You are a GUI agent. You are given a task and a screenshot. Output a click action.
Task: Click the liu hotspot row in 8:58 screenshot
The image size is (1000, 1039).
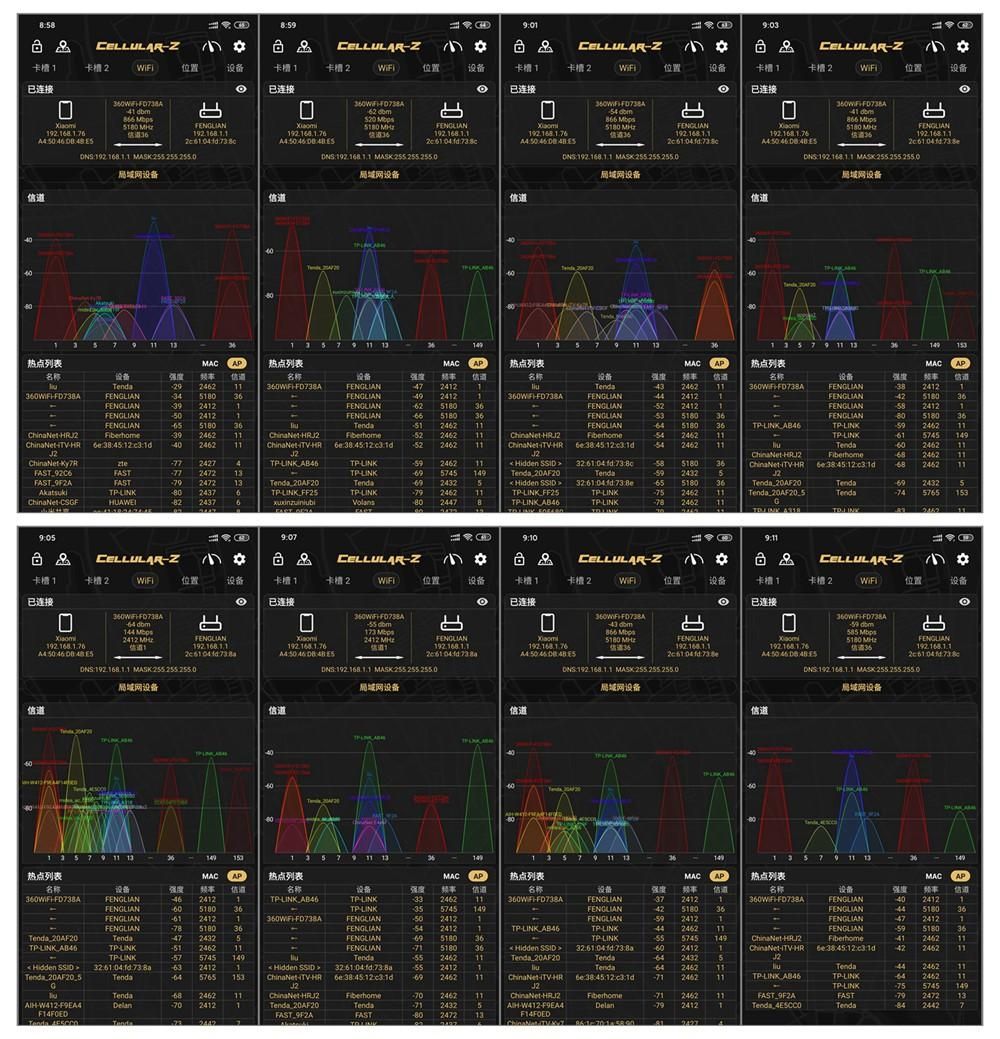tap(138, 387)
